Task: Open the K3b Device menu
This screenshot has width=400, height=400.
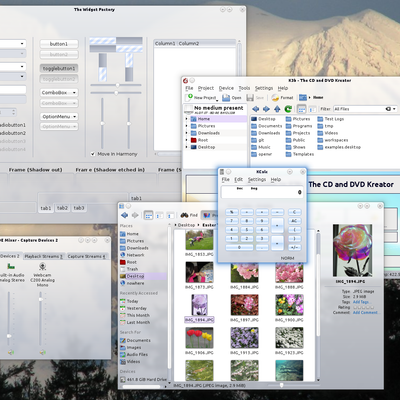Action: tap(226, 88)
